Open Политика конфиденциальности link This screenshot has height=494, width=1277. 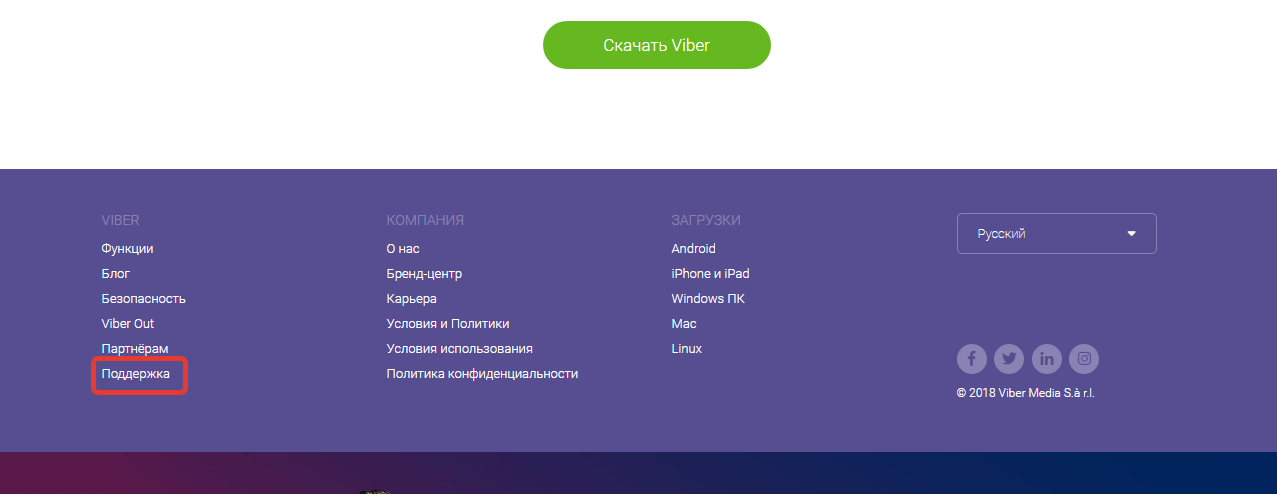[482, 374]
